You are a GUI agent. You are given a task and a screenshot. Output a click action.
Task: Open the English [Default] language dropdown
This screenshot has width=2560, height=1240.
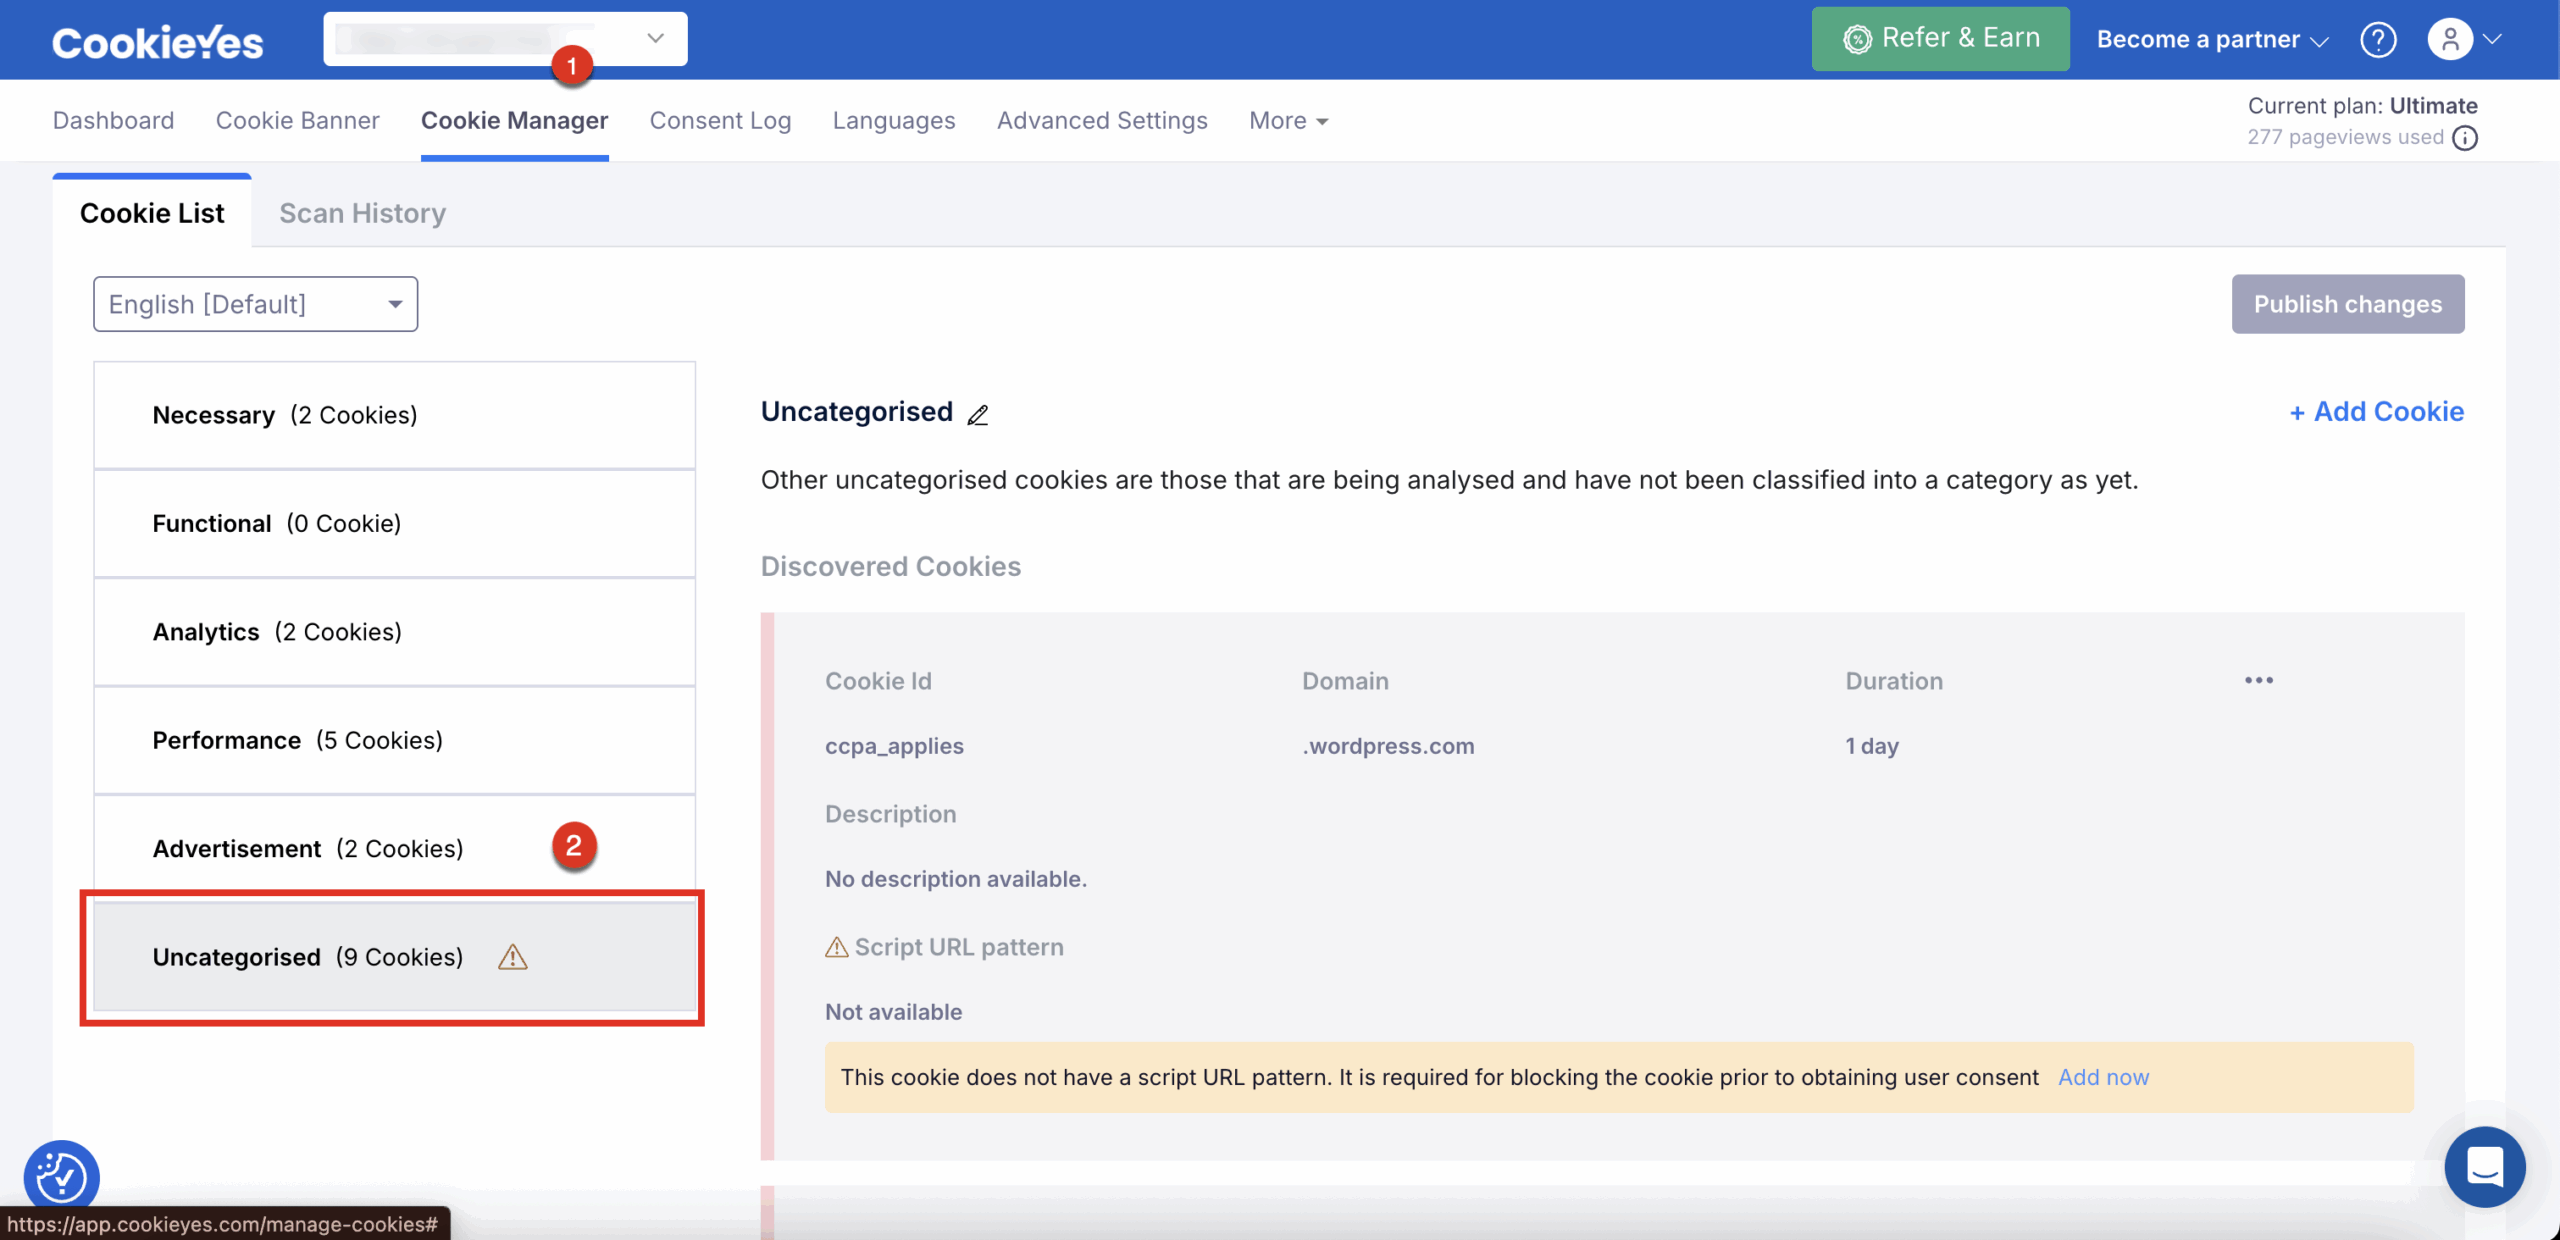click(x=255, y=304)
